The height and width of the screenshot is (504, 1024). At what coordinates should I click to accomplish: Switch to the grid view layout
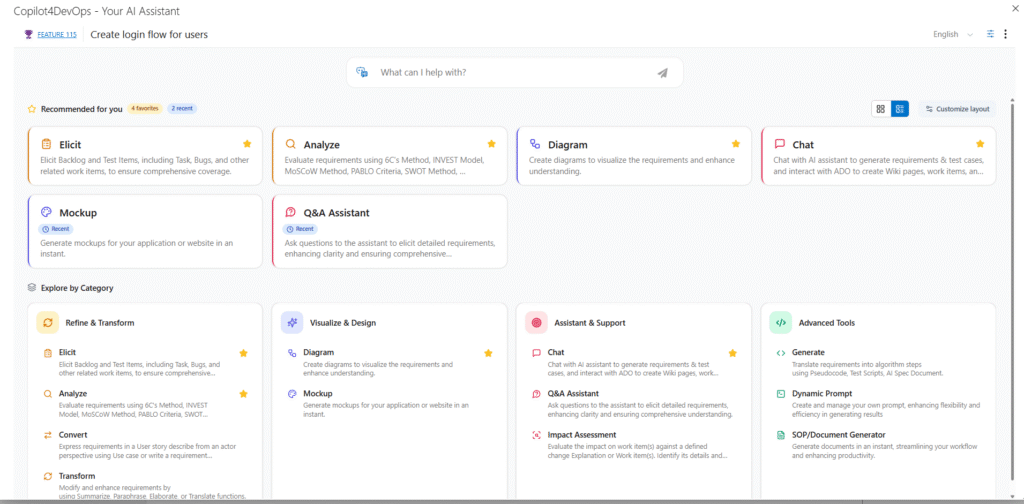point(880,109)
